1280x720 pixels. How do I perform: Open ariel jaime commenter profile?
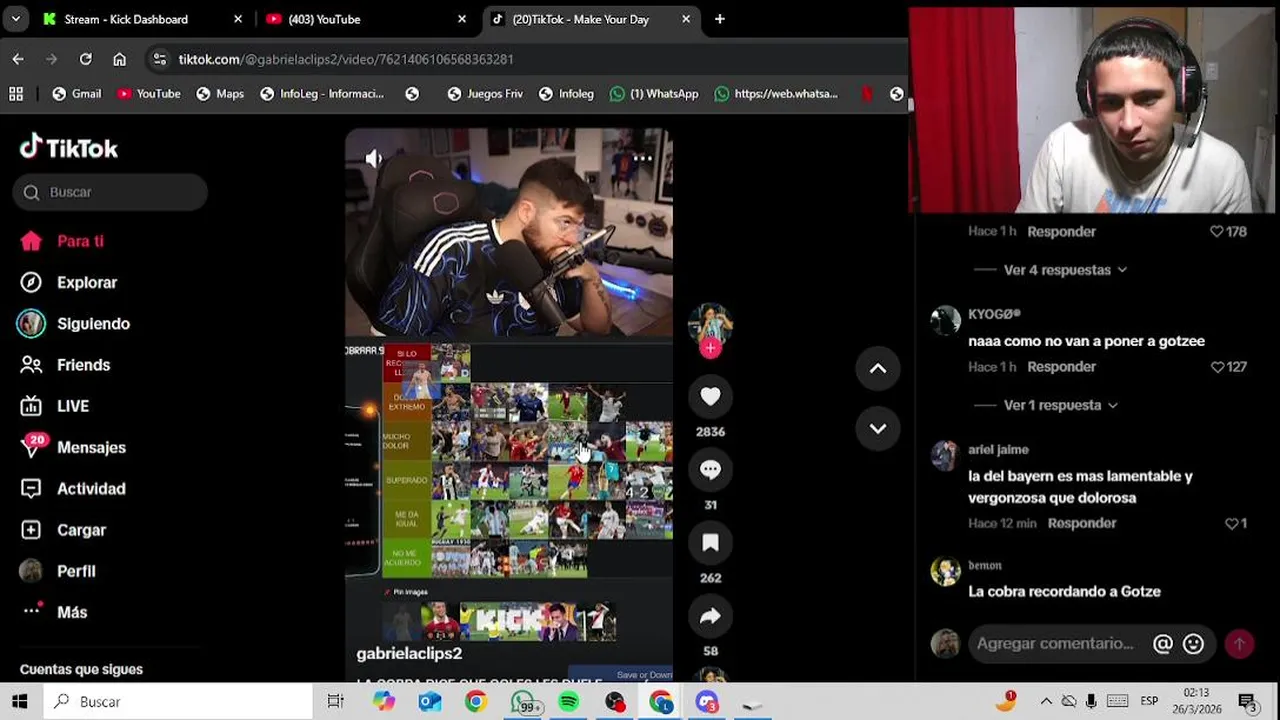[998, 450]
